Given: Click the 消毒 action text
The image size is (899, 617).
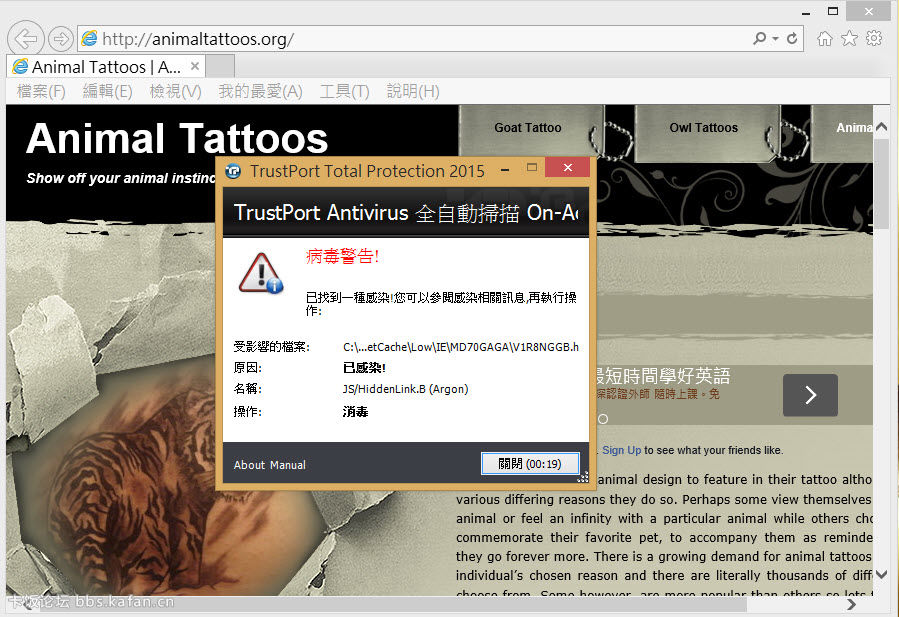Looking at the screenshot, I should [x=355, y=412].
